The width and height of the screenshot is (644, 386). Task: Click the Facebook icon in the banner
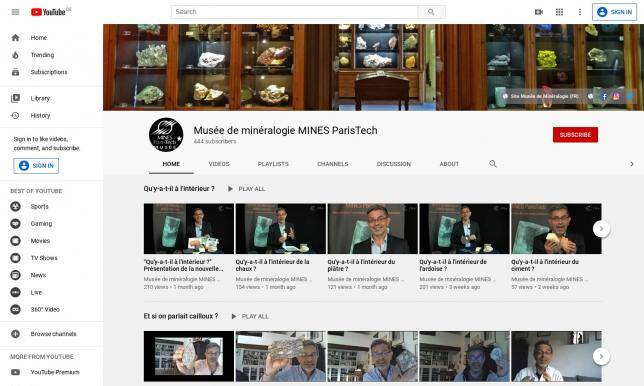click(x=604, y=96)
